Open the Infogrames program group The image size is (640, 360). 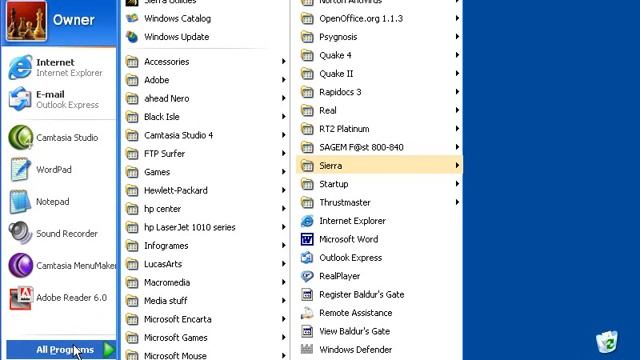pos(206,245)
